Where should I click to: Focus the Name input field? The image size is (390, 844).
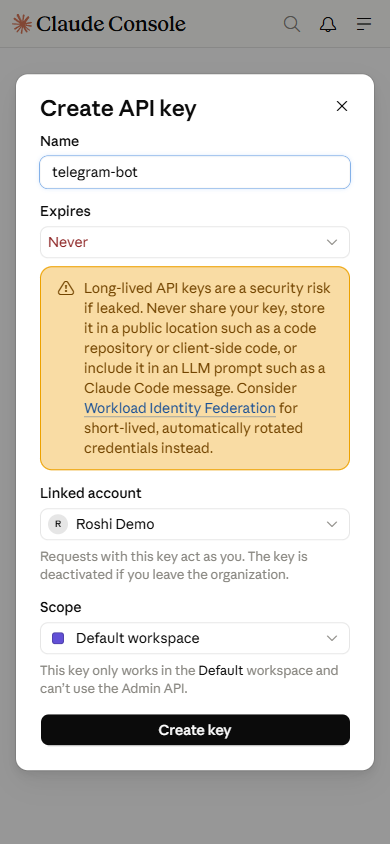click(x=195, y=172)
